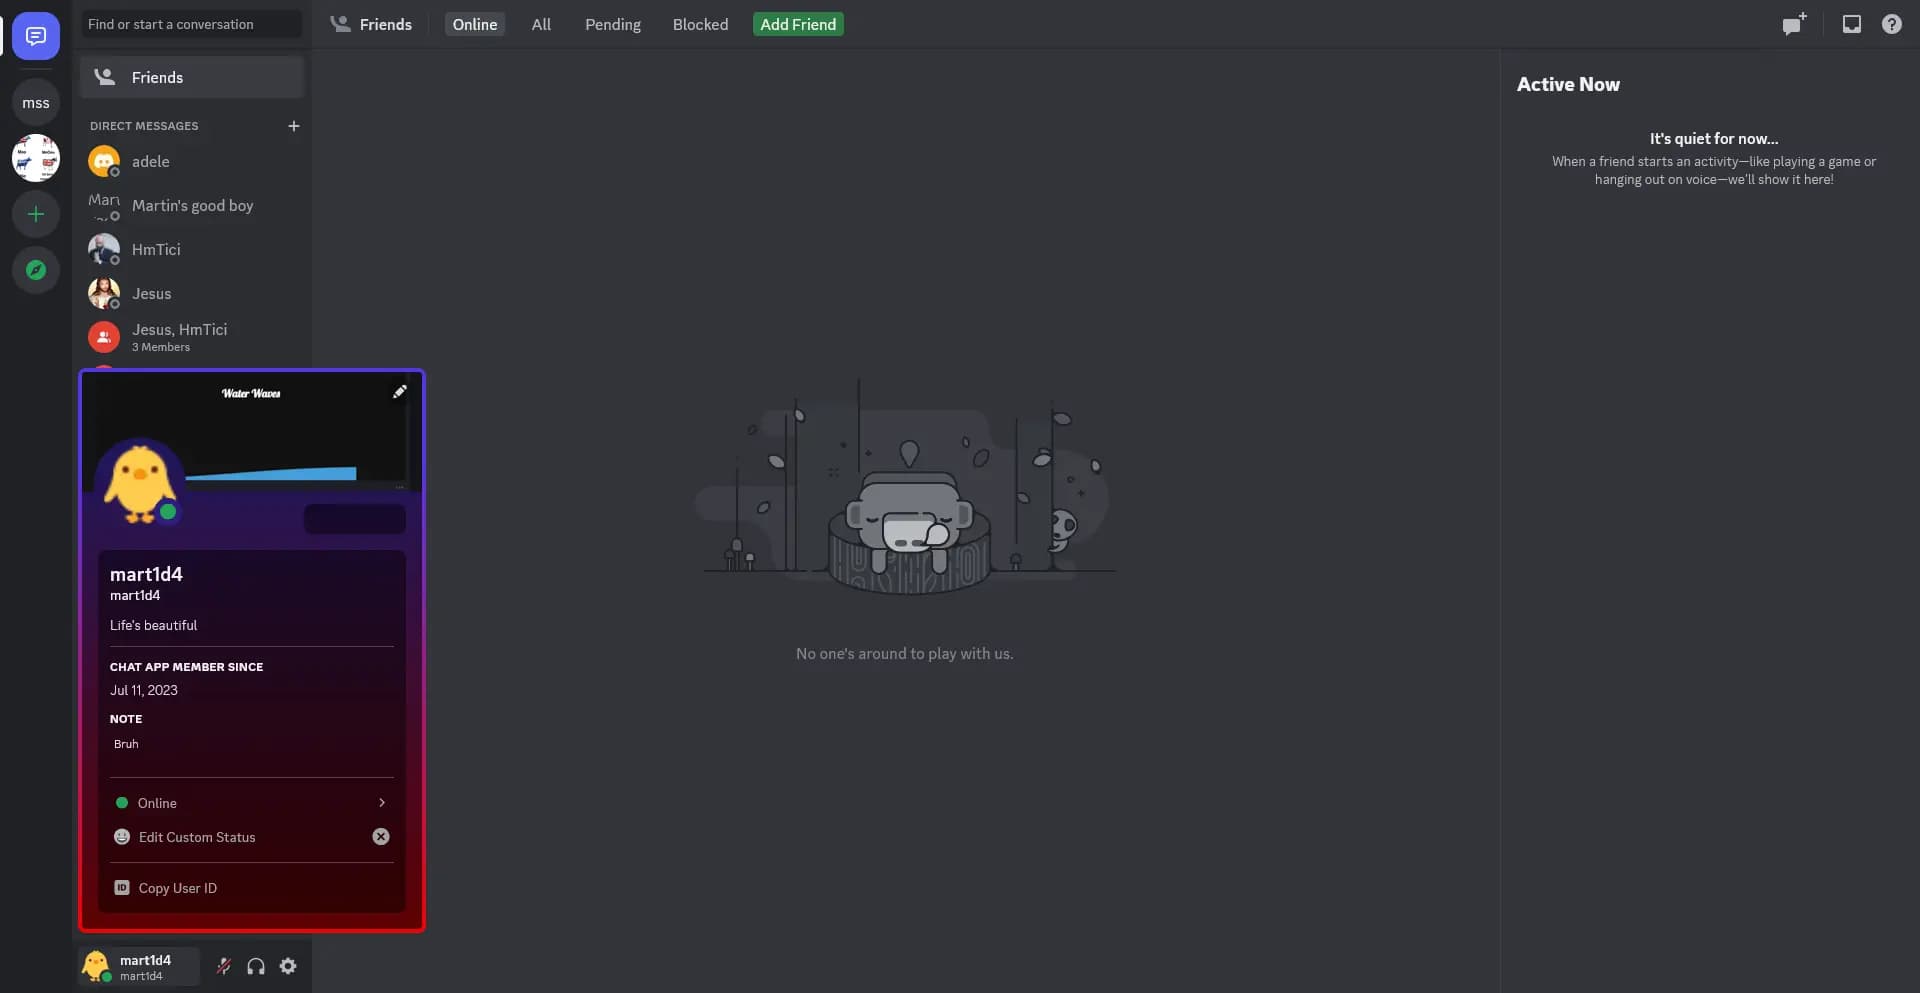Screen dimensions: 1920x993
Task: Click the 3 Members text under the group DM
Action: (x=161, y=347)
